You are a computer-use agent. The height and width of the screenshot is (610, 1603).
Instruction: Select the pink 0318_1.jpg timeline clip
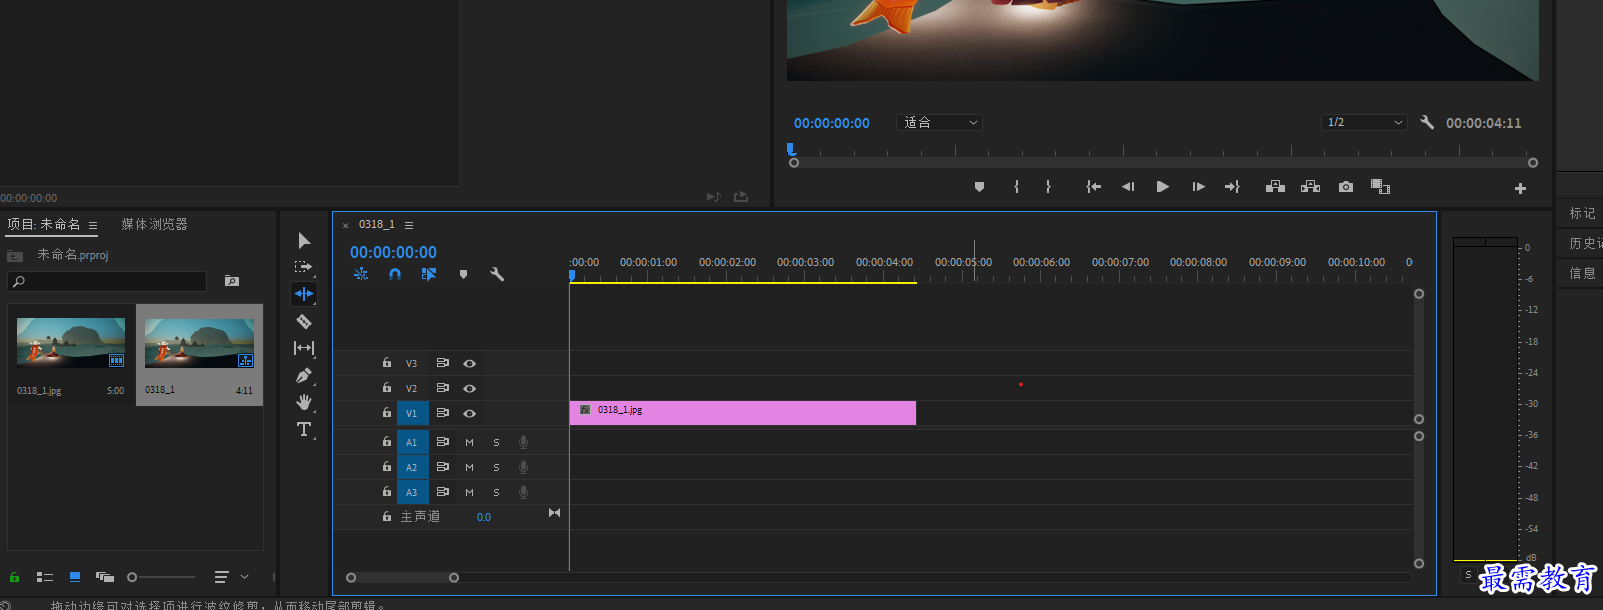pyautogui.click(x=743, y=413)
